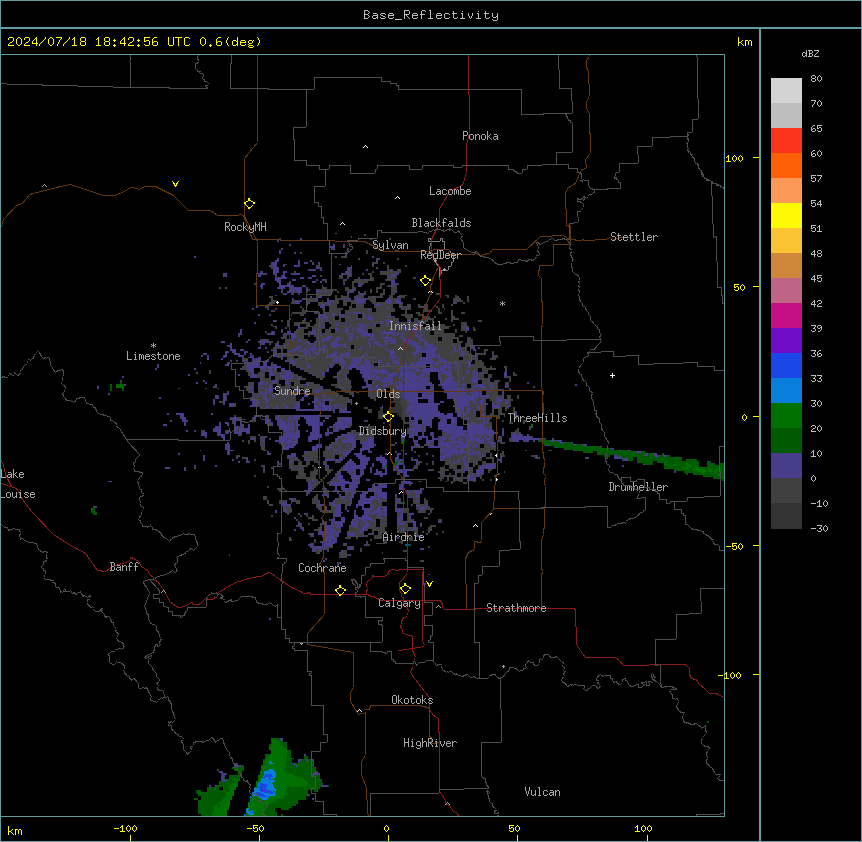Click the km label at bottom left
This screenshot has width=862, height=842.
pyautogui.click(x=15, y=830)
